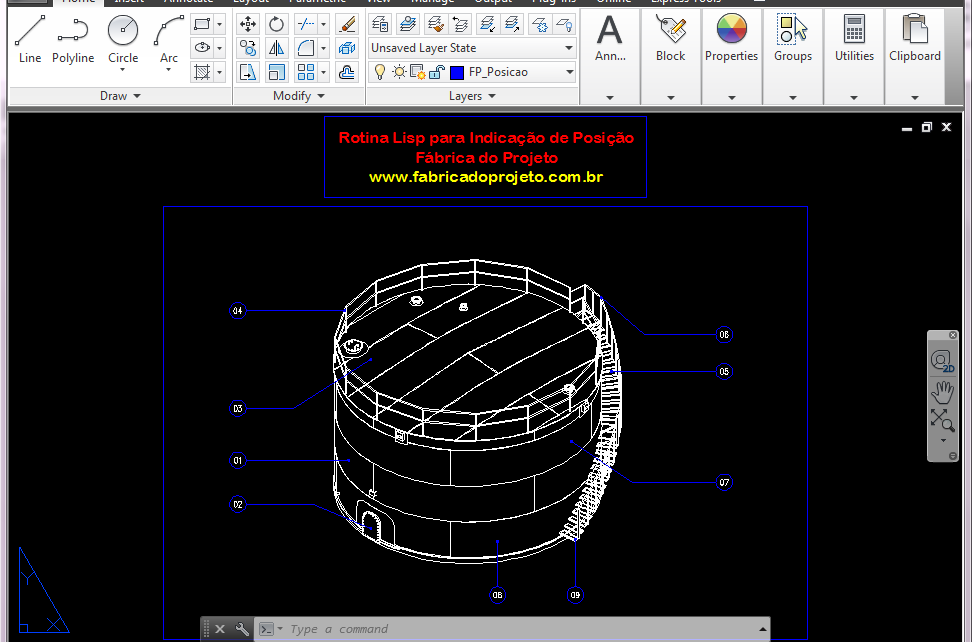Click the Mirror tool icon

[277, 48]
